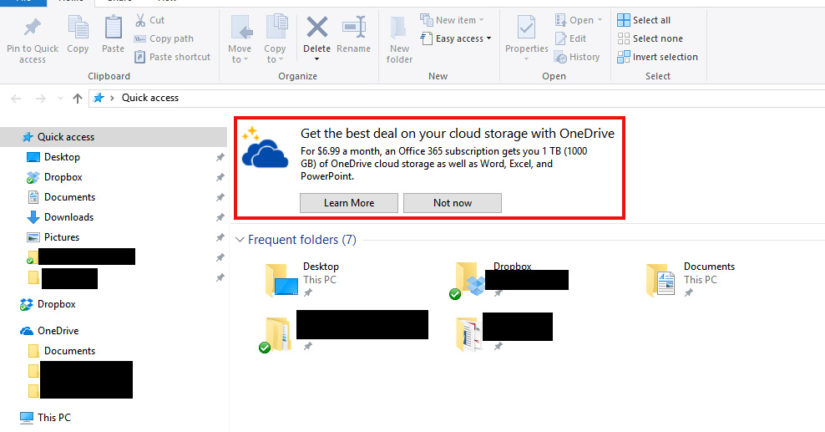Open the Dropbox folder in Frequent folders
The width and height of the screenshot is (825, 432).
493,279
